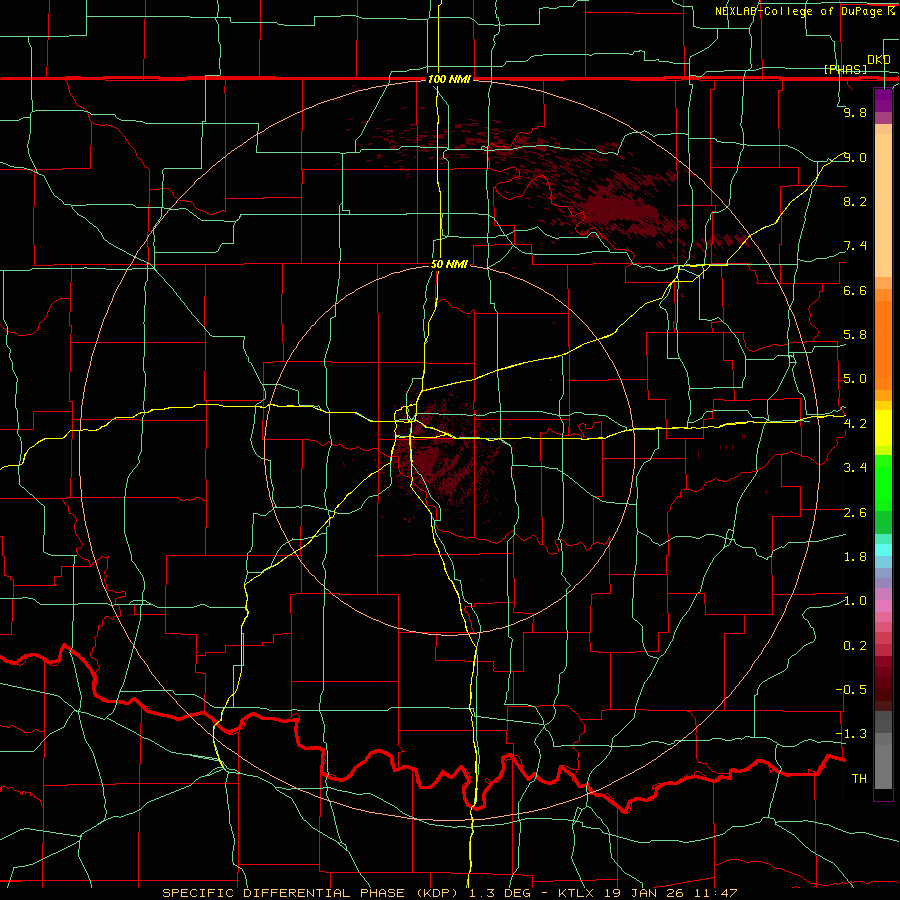This screenshot has width=900, height=900.
Task: Pick the pink band near 1.0
Action: point(883,606)
